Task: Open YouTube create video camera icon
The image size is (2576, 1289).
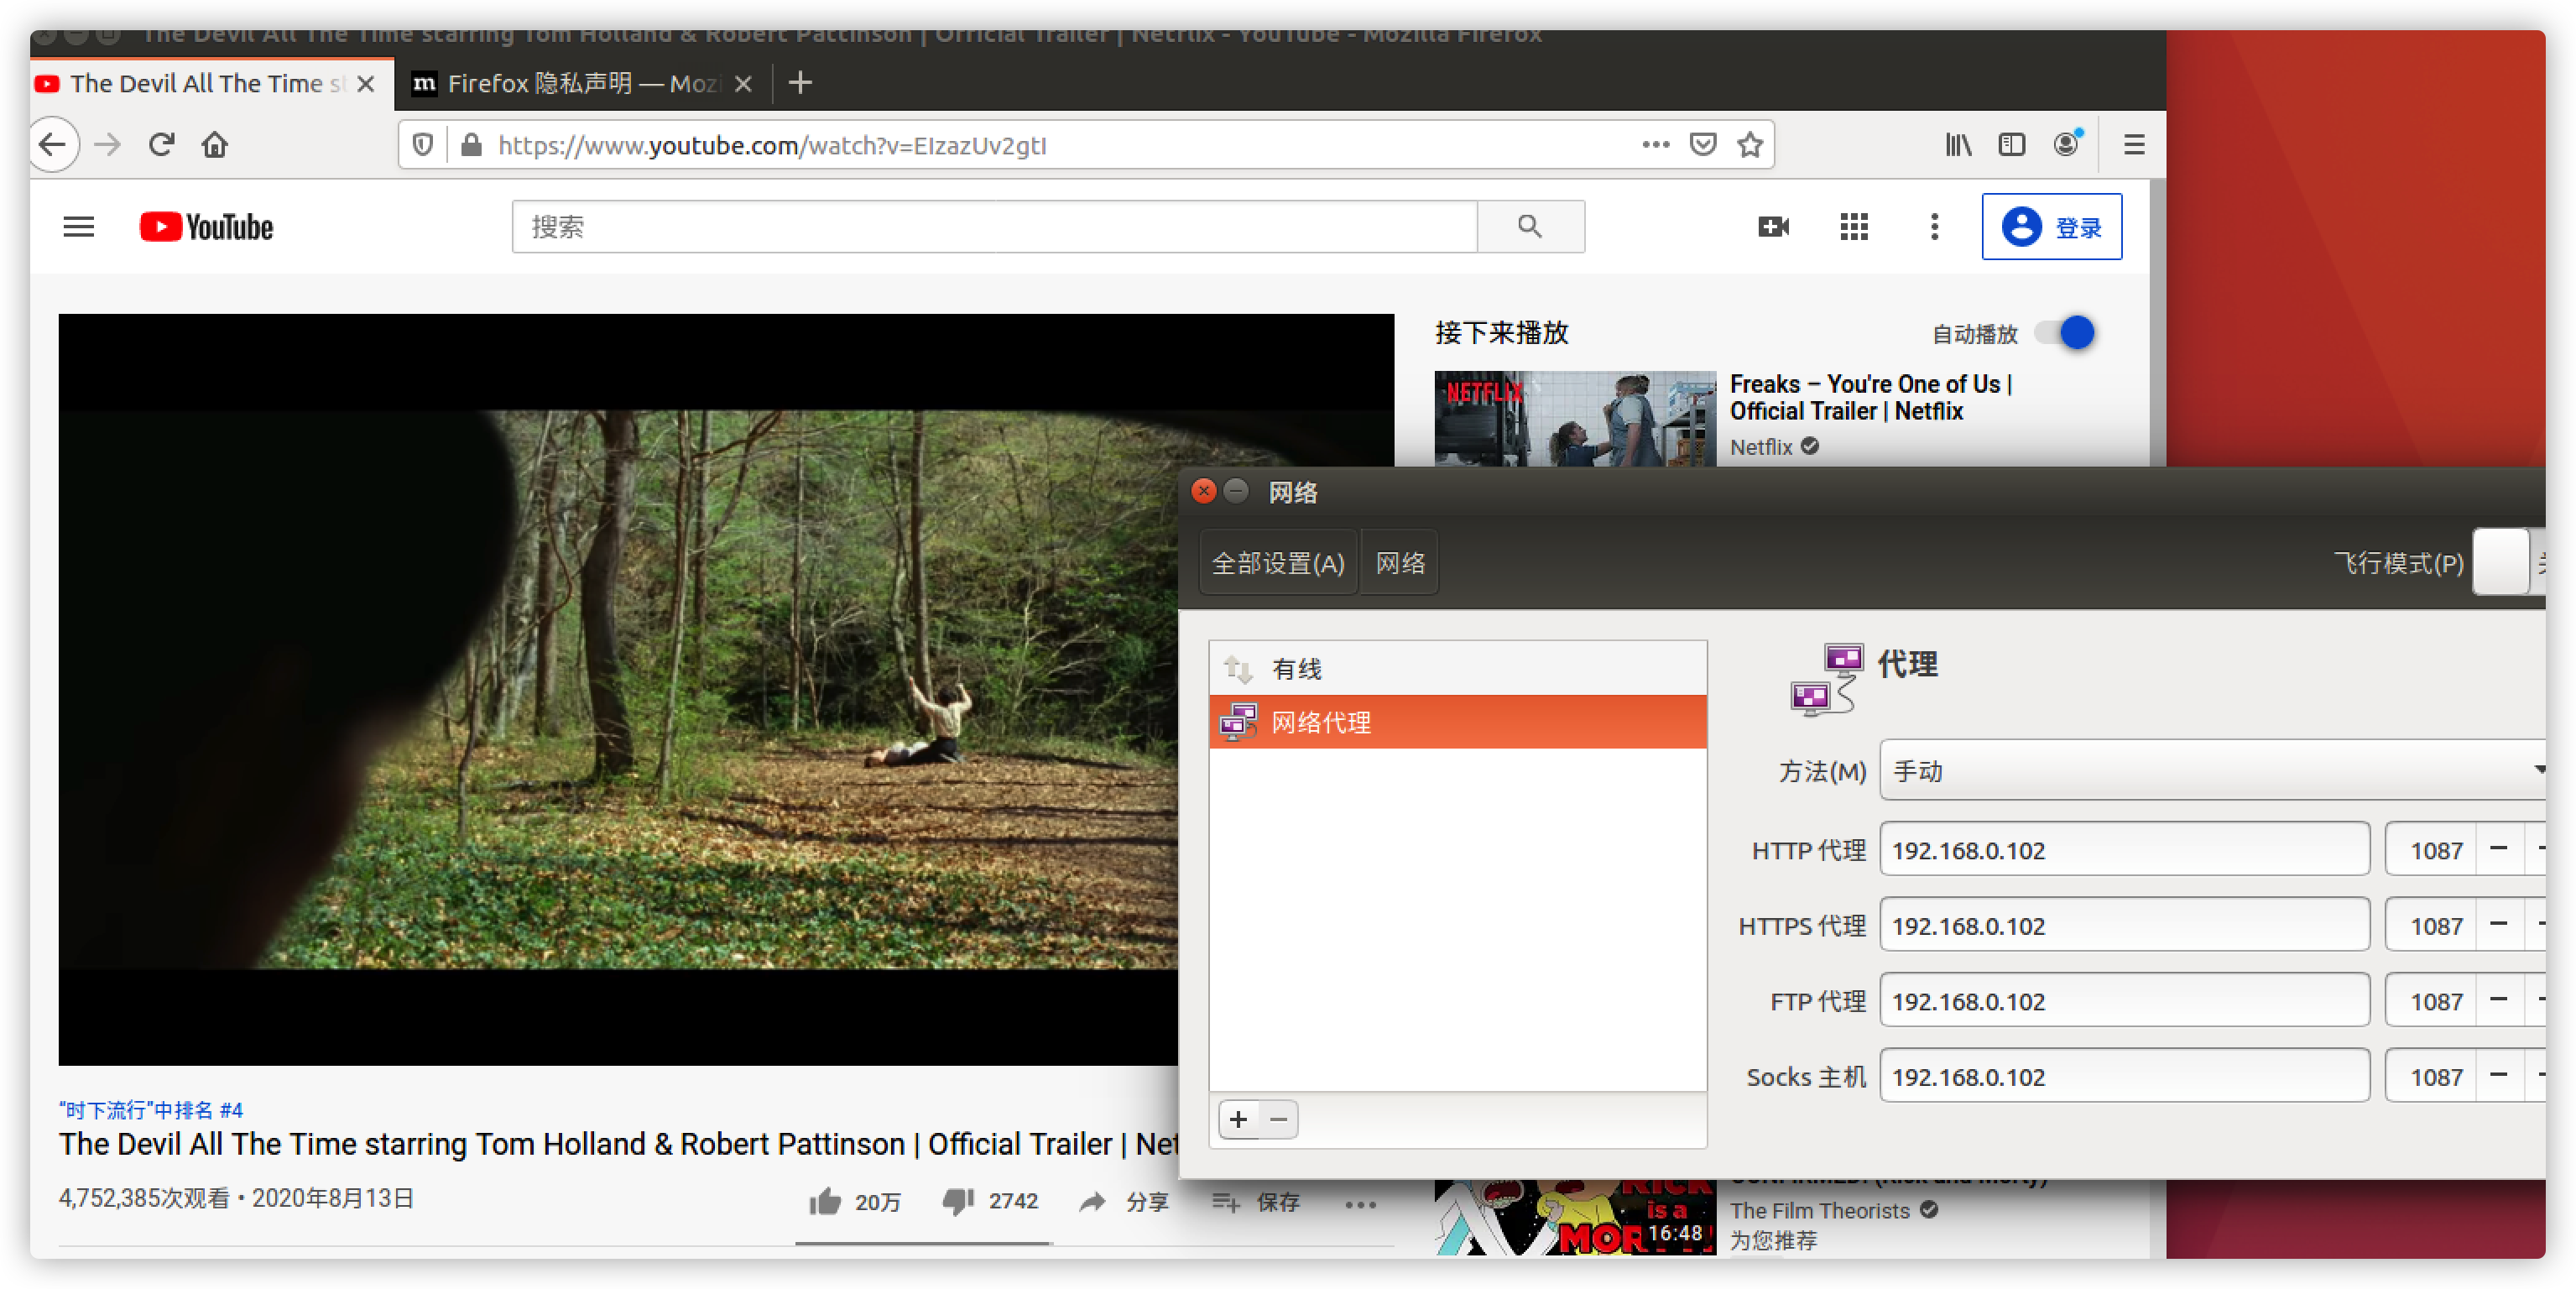Action: point(1773,227)
